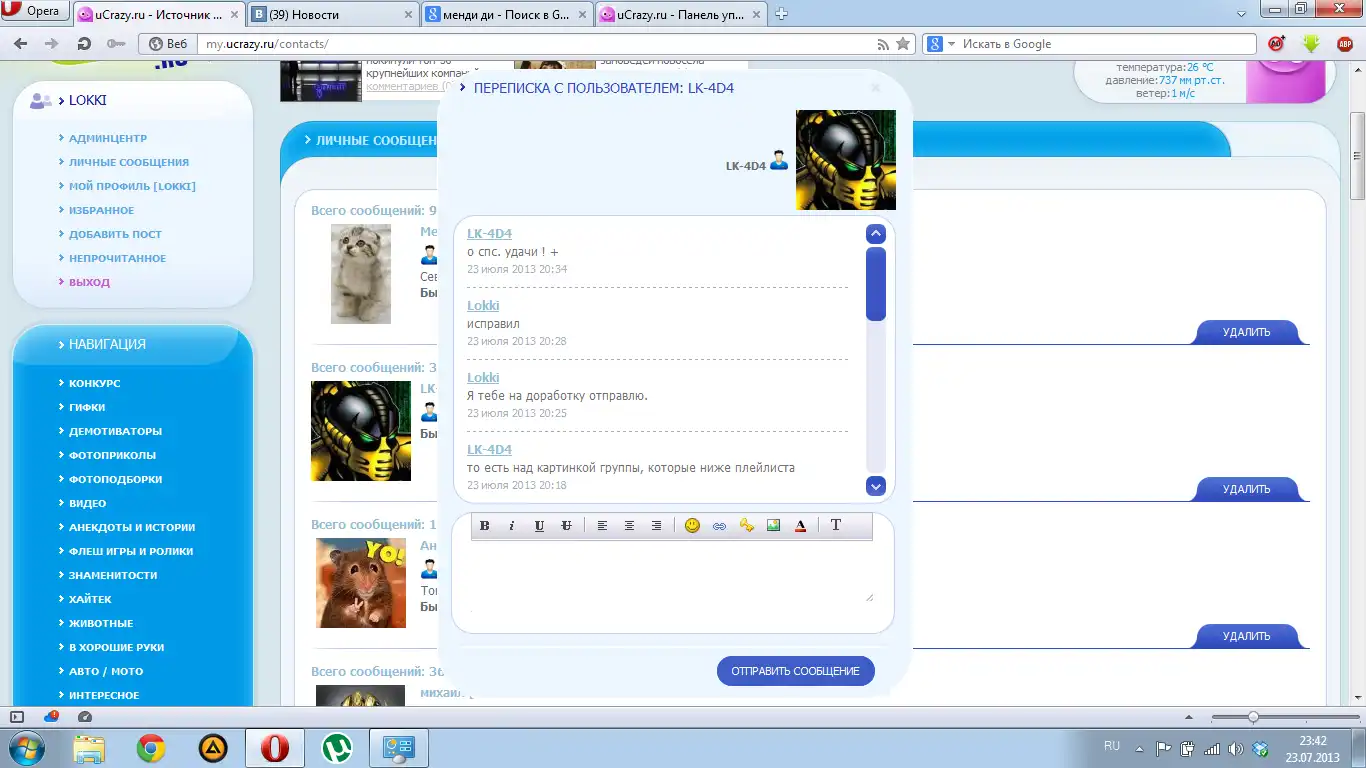Toggle italic formatting in message editor
The image size is (1366, 768).
click(x=512, y=526)
